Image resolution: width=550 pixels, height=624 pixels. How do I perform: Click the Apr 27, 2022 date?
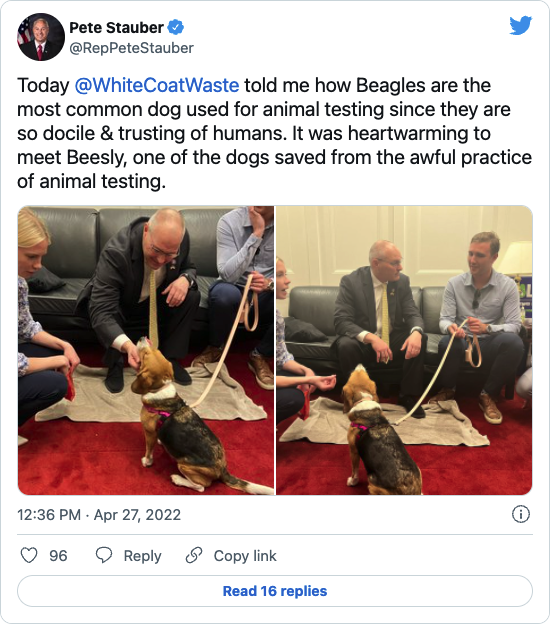click(137, 515)
